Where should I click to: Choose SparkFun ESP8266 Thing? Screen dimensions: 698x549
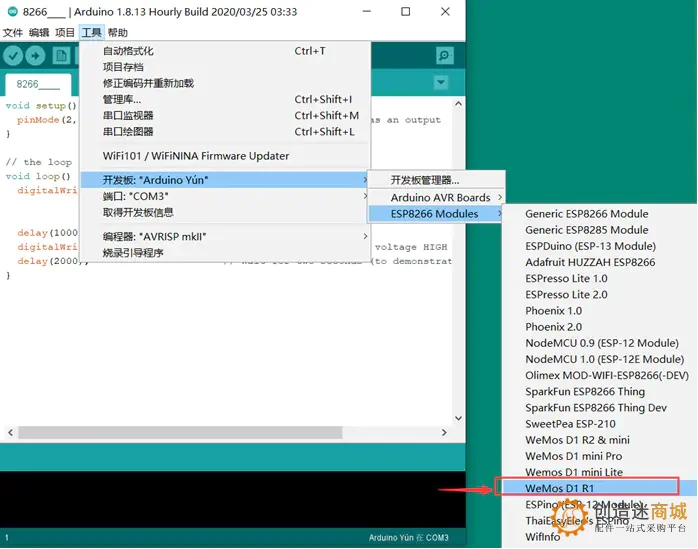tap(599, 391)
